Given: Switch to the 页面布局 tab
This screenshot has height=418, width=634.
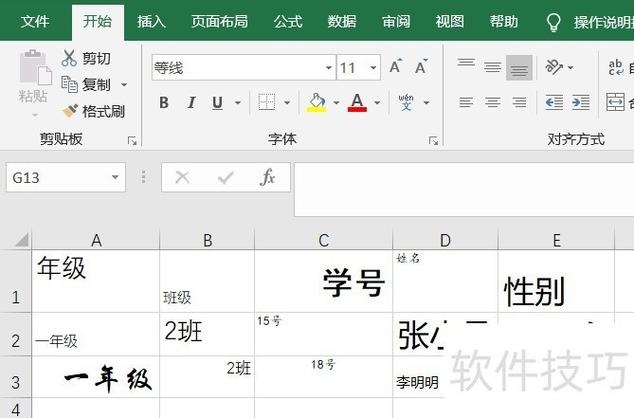Looking at the screenshot, I should [220, 21].
